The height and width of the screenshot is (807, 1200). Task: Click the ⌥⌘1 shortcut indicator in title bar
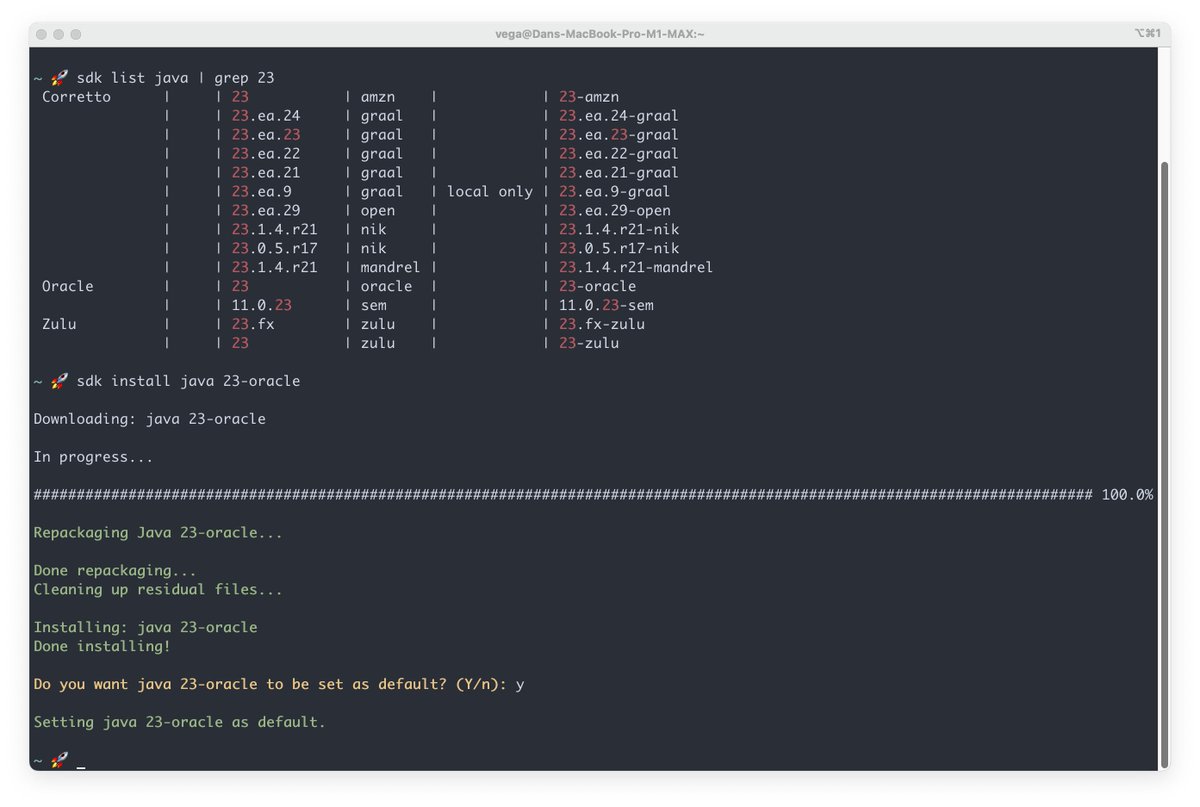tap(1148, 34)
